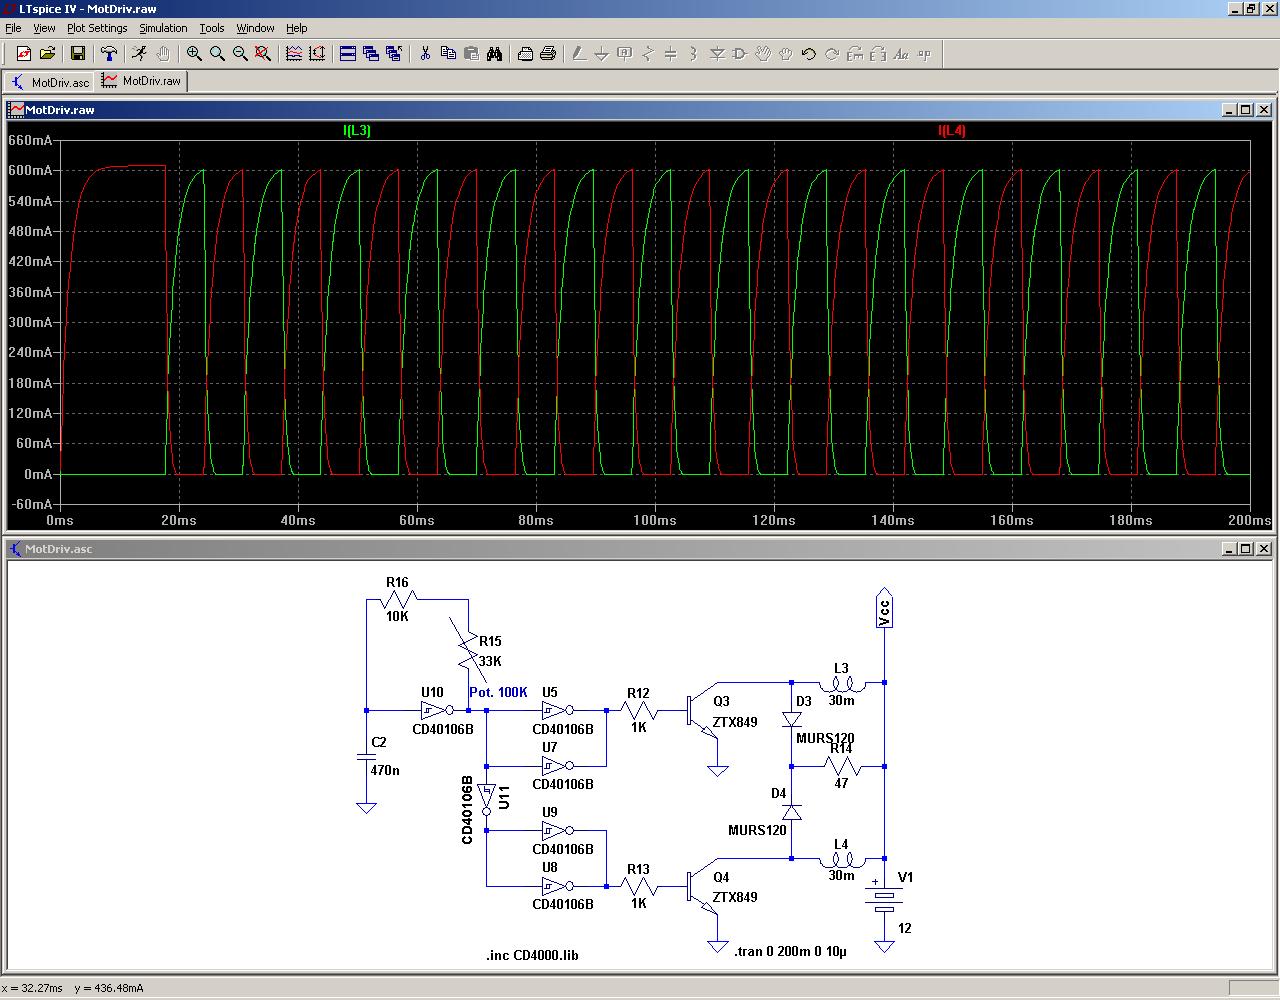This screenshot has height=1000, width=1280.
Task: Click the Cut scissors icon
Action: pyautogui.click(x=425, y=54)
